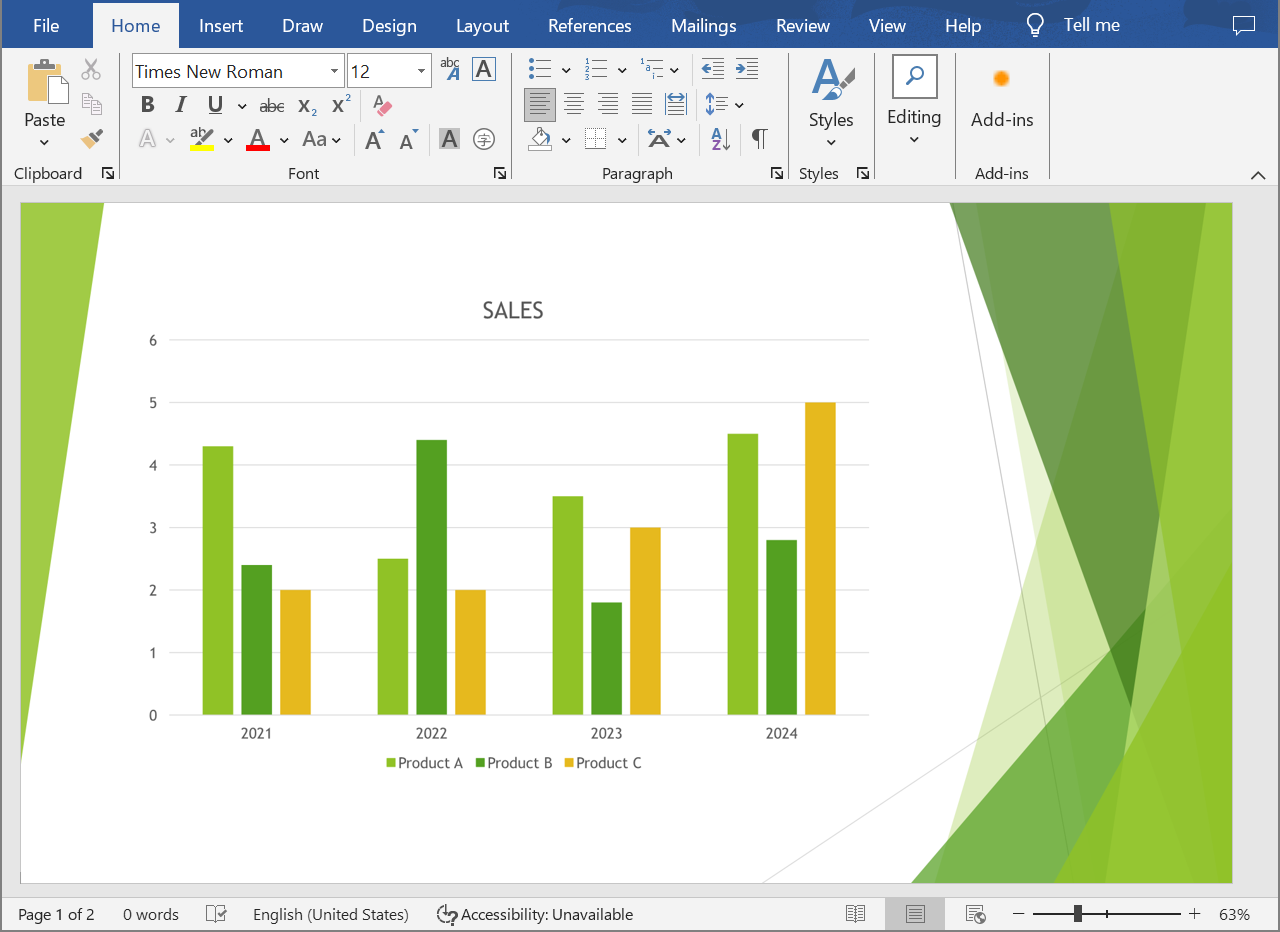Open the Mailings ribbon tab
The image size is (1280, 932).
tap(703, 25)
